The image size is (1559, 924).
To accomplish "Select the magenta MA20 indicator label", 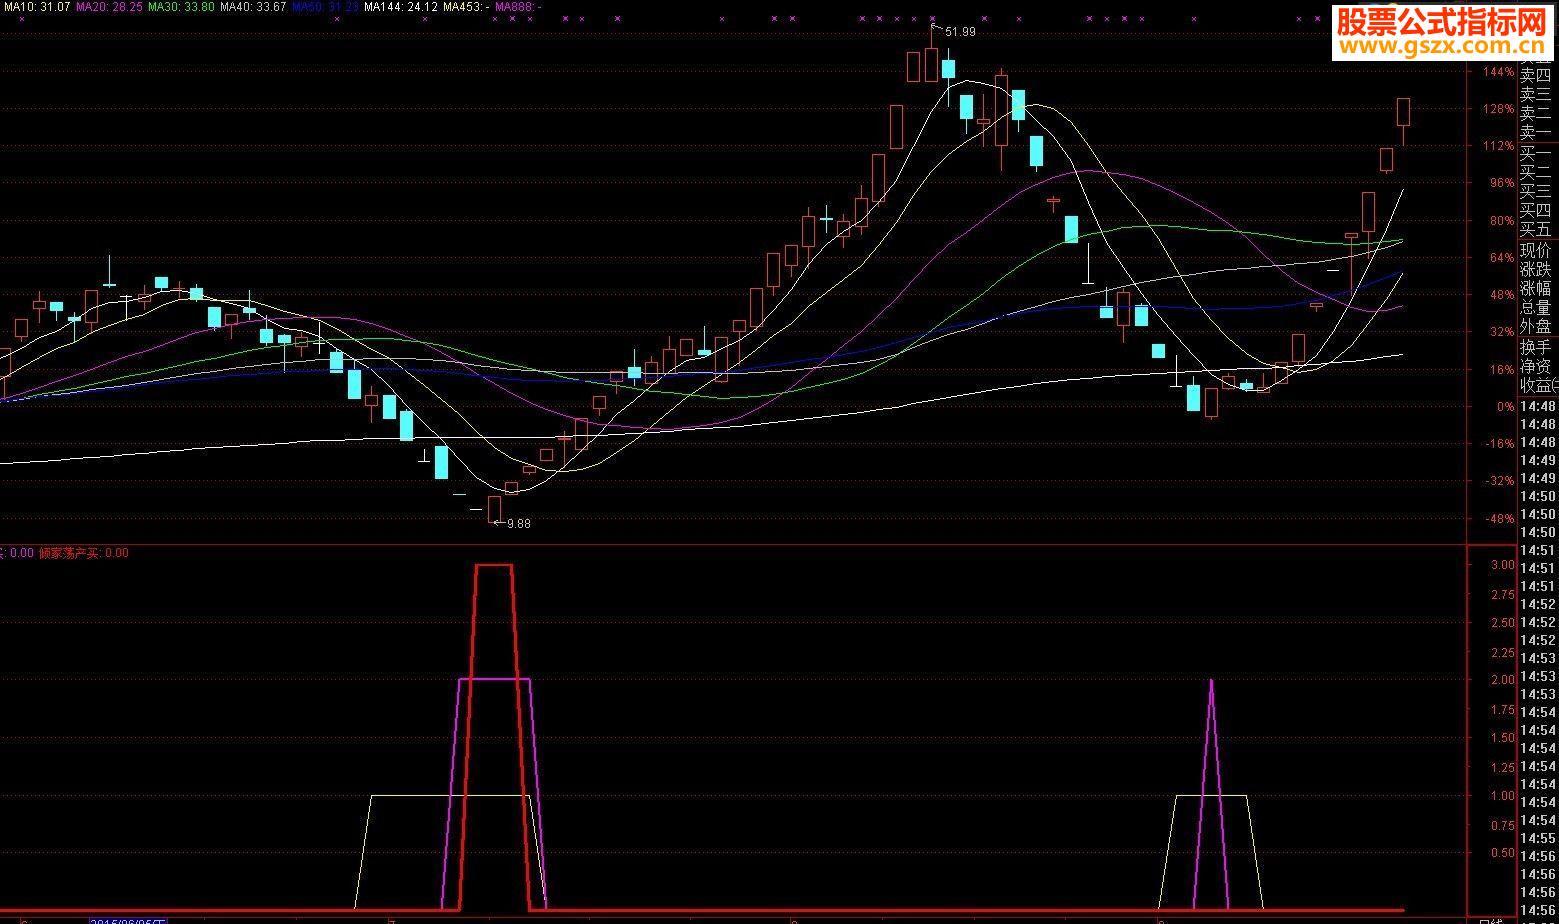I will [109, 6].
